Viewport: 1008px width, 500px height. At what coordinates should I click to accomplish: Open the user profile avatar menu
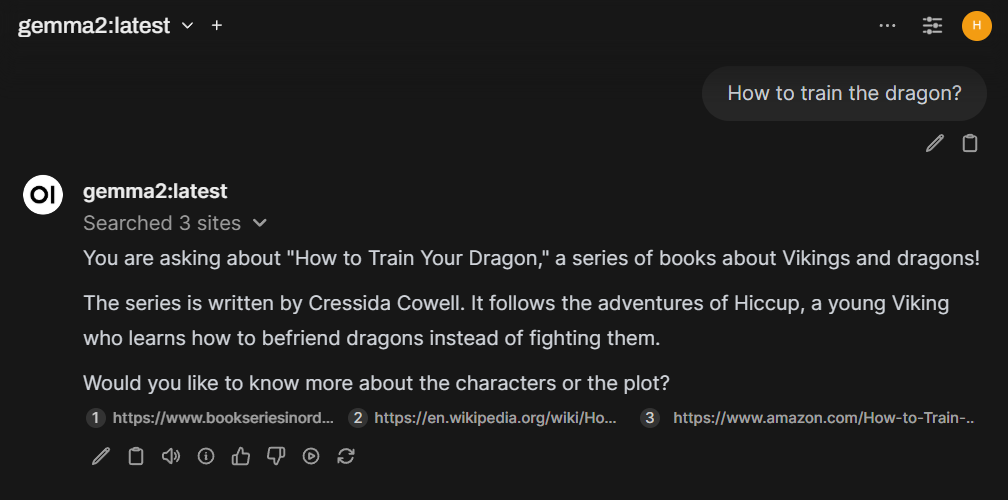click(977, 25)
